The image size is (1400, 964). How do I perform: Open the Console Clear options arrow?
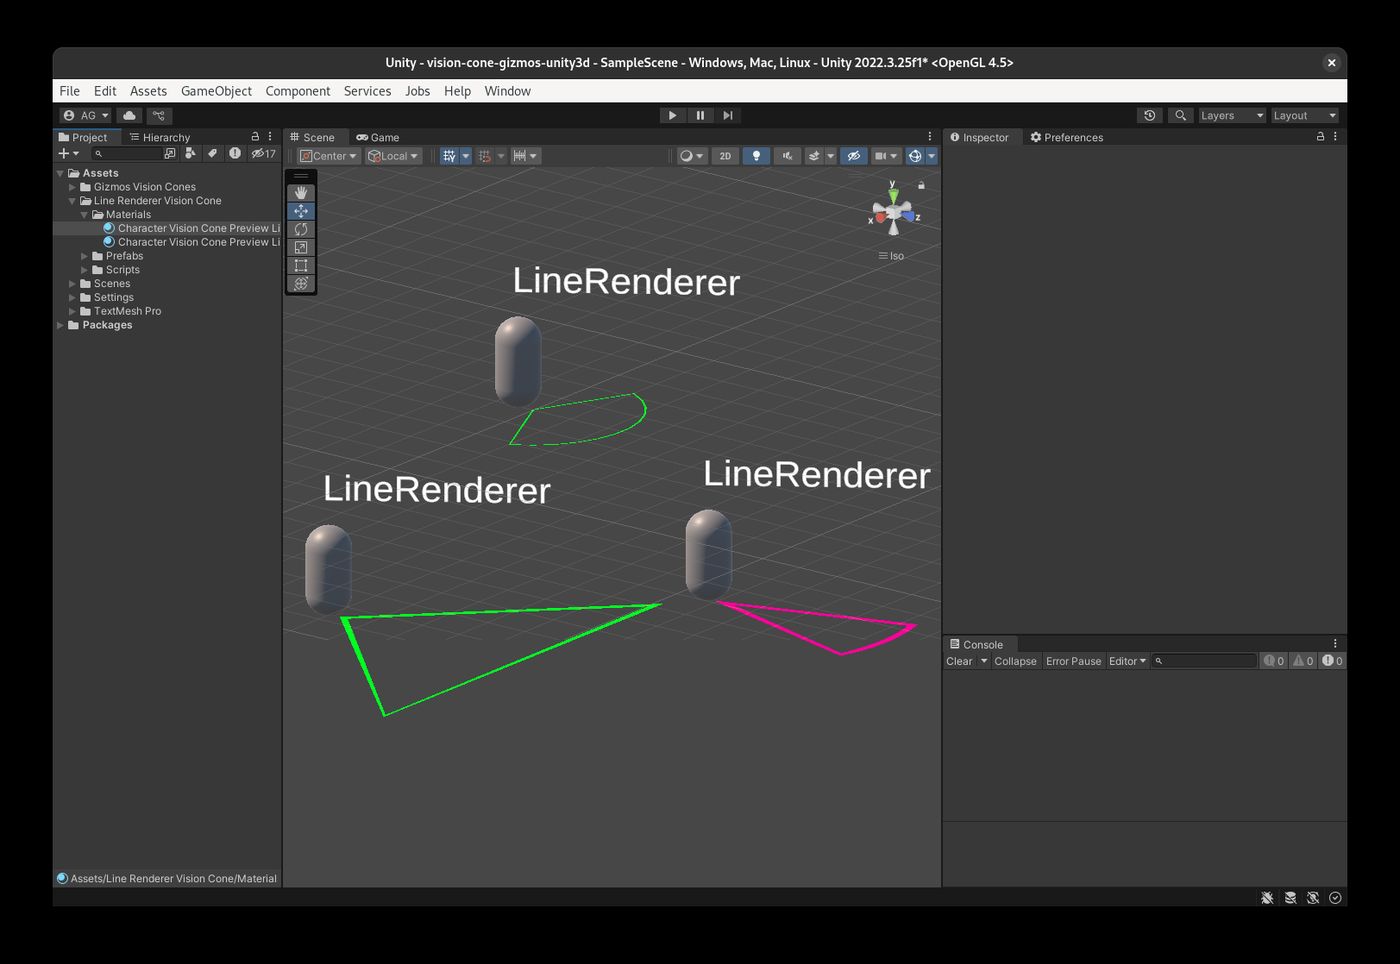click(x=984, y=661)
